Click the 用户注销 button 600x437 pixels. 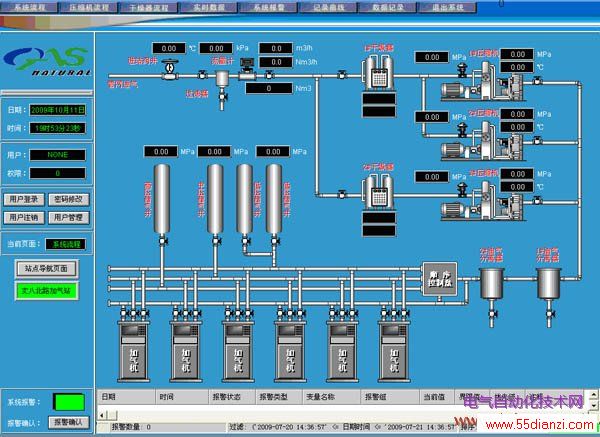tap(24, 218)
